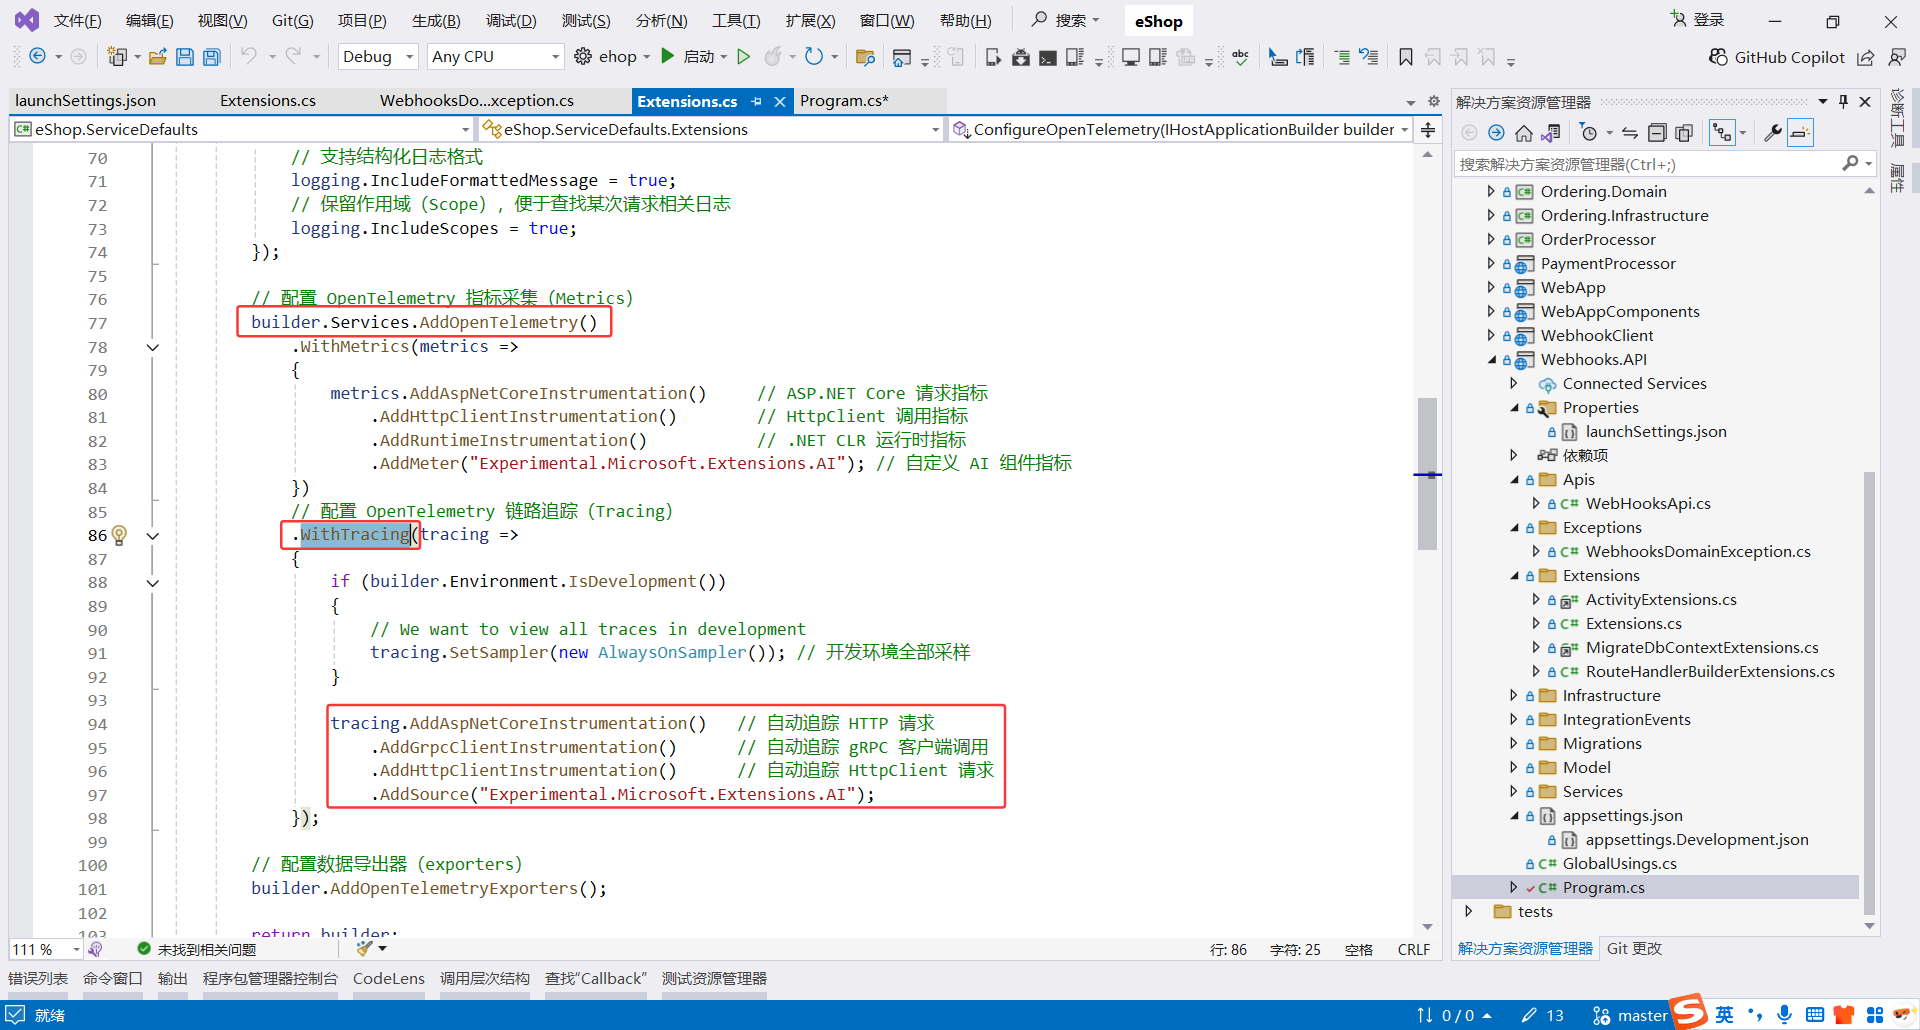Image resolution: width=1920 pixels, height=1030 pixels.
Task: Toggle a bookmark with the bookmark icon
Action: [x=1406, y=57]
